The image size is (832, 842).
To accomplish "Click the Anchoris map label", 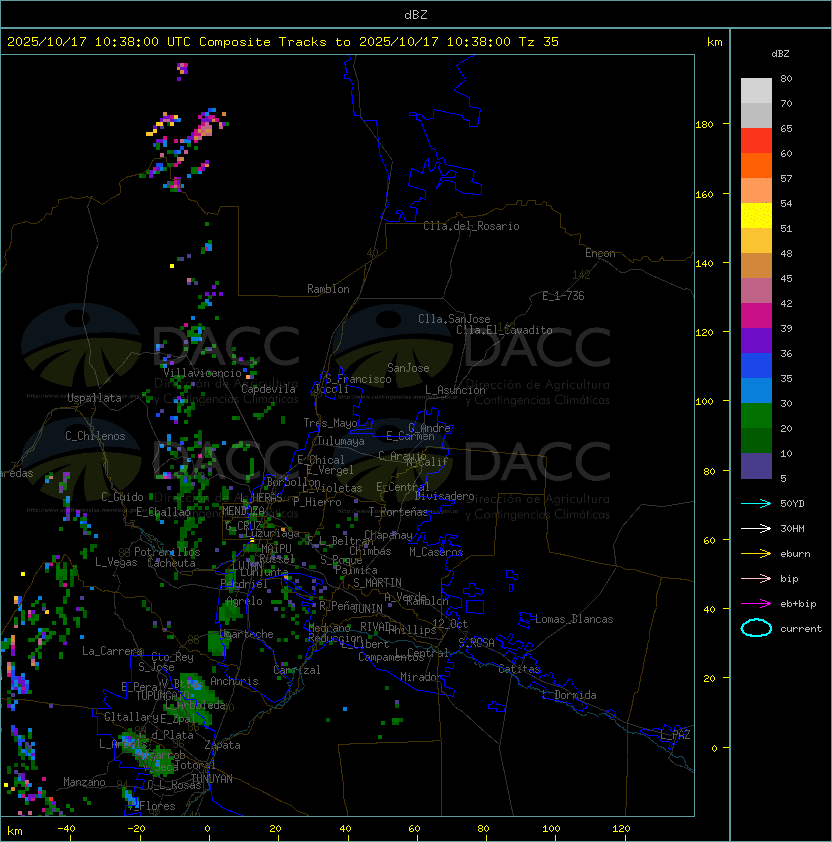I will pyautogui.click(x=234, y=681).
